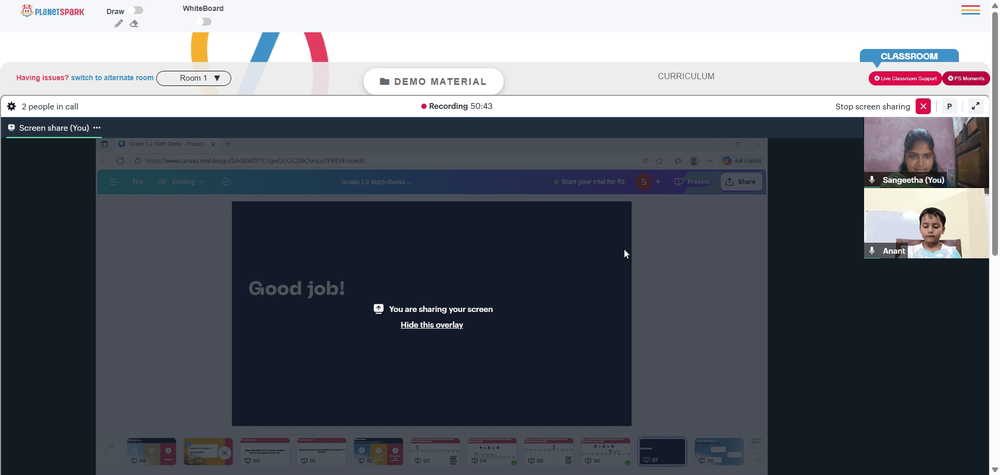Select the Classroom tab
This screenshot has width=1000, height=475.
click(909, 56)
